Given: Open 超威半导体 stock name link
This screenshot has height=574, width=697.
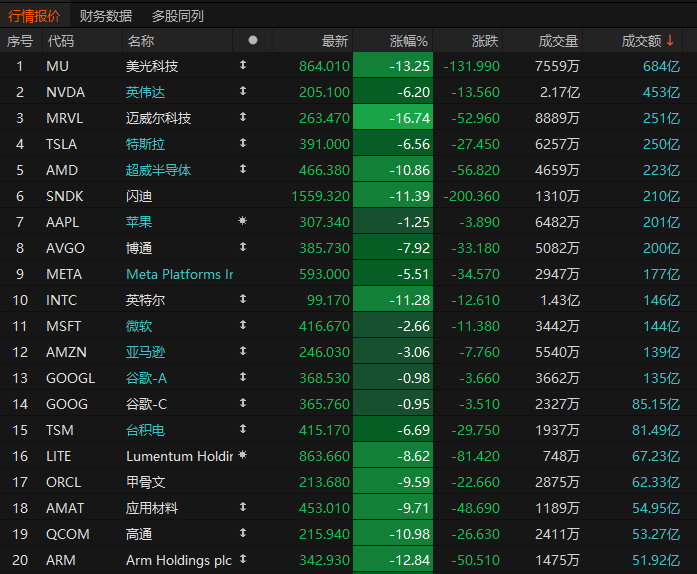Looking at the screenshot, I should (x=158, y=170).
